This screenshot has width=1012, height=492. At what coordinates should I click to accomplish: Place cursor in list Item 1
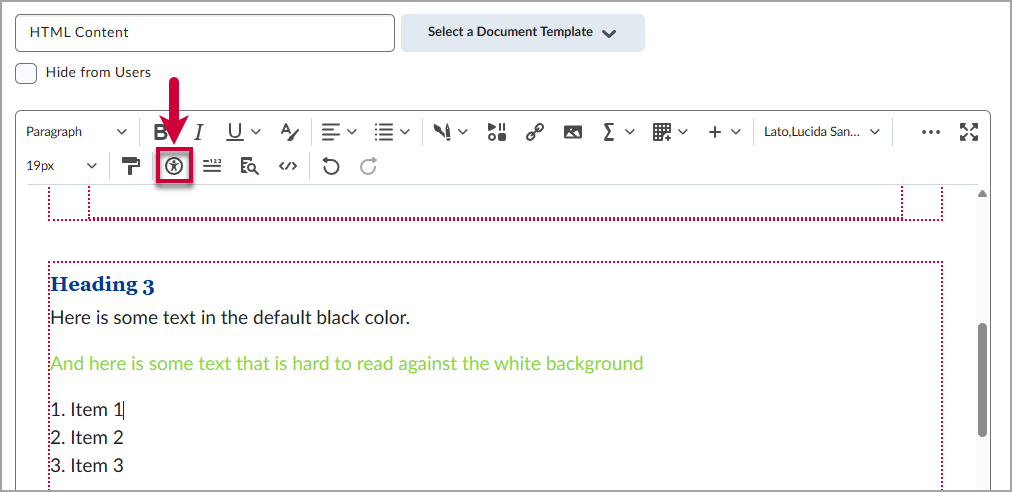point(87,409)
